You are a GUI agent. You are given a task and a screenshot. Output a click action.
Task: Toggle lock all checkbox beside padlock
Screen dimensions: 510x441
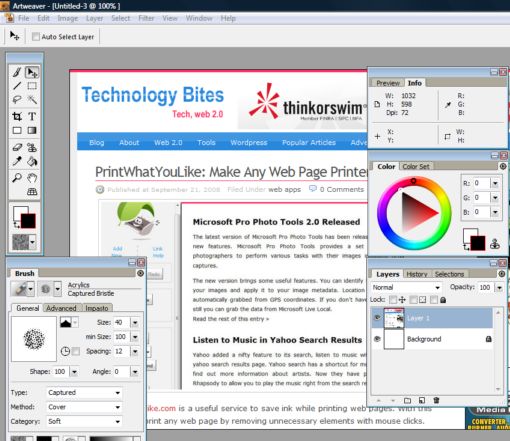434,300
